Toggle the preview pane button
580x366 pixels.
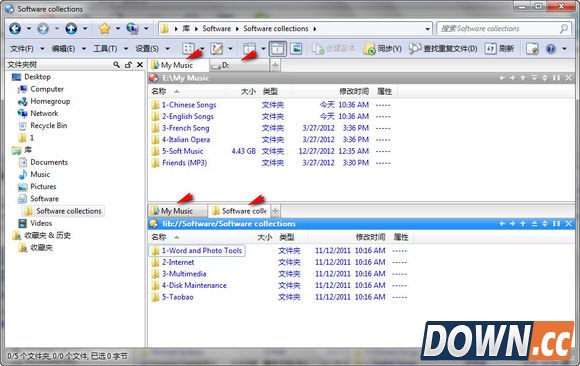(296, 48)
